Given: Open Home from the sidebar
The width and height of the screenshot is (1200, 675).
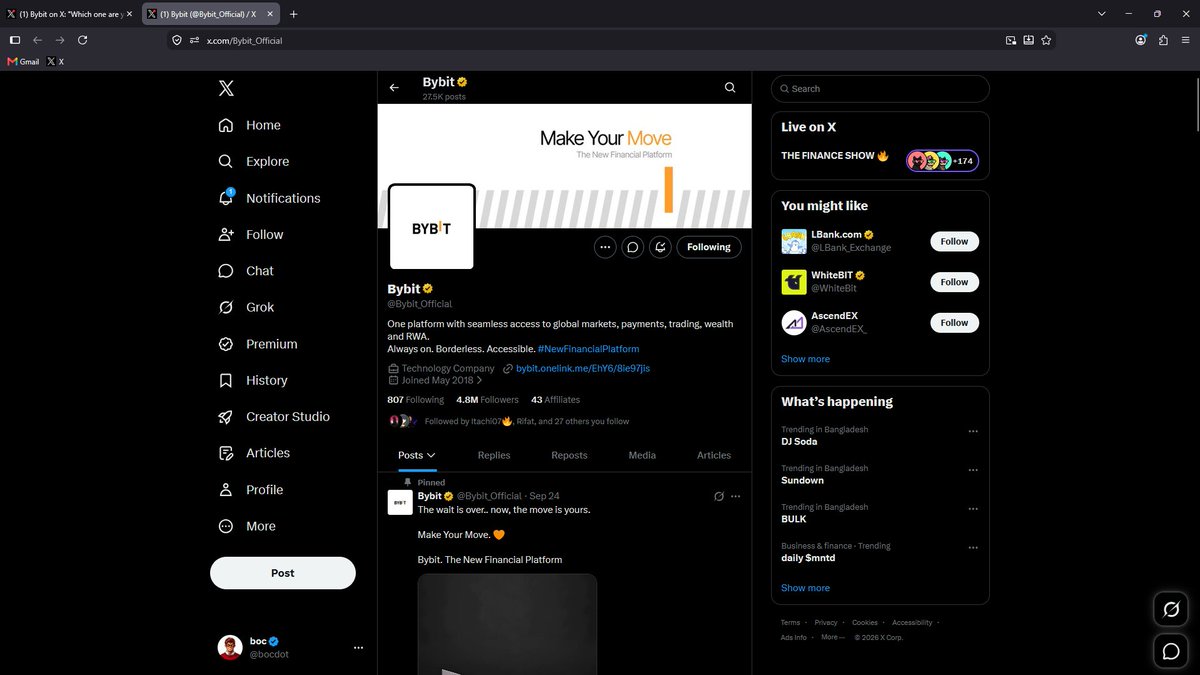Looking at the screenshot, I should (x=250, y=125).
